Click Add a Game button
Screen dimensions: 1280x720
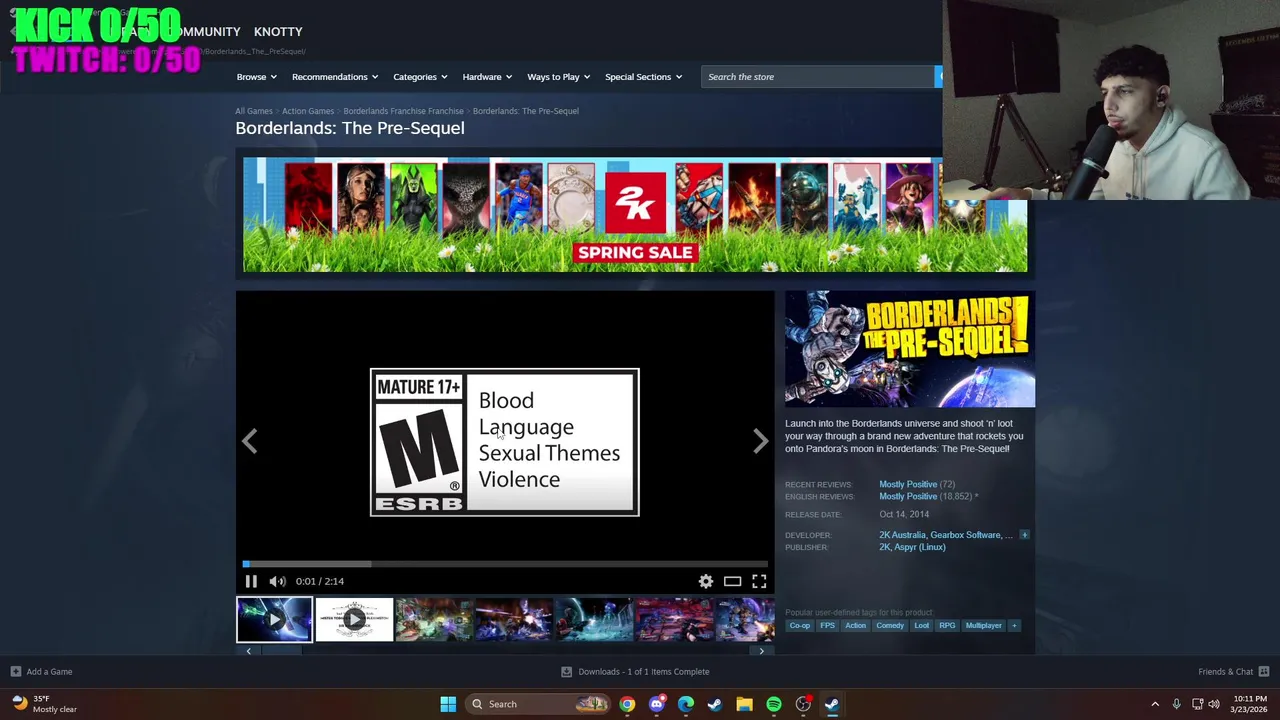[41, 672]
